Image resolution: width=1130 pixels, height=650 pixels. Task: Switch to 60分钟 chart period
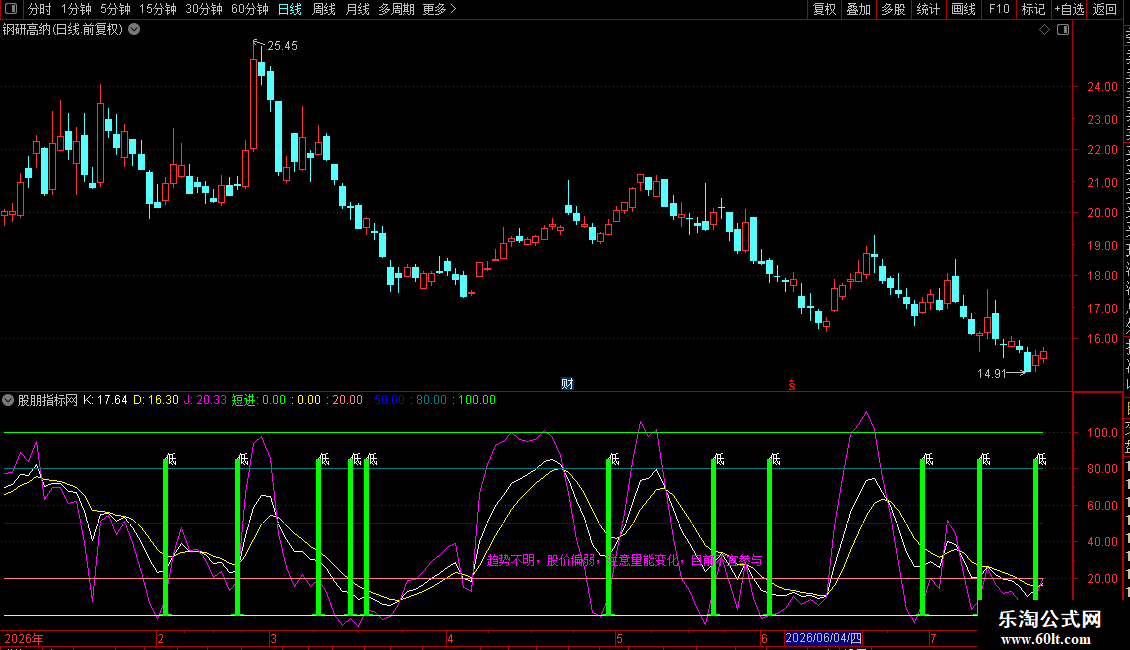[x=250, y=9]
